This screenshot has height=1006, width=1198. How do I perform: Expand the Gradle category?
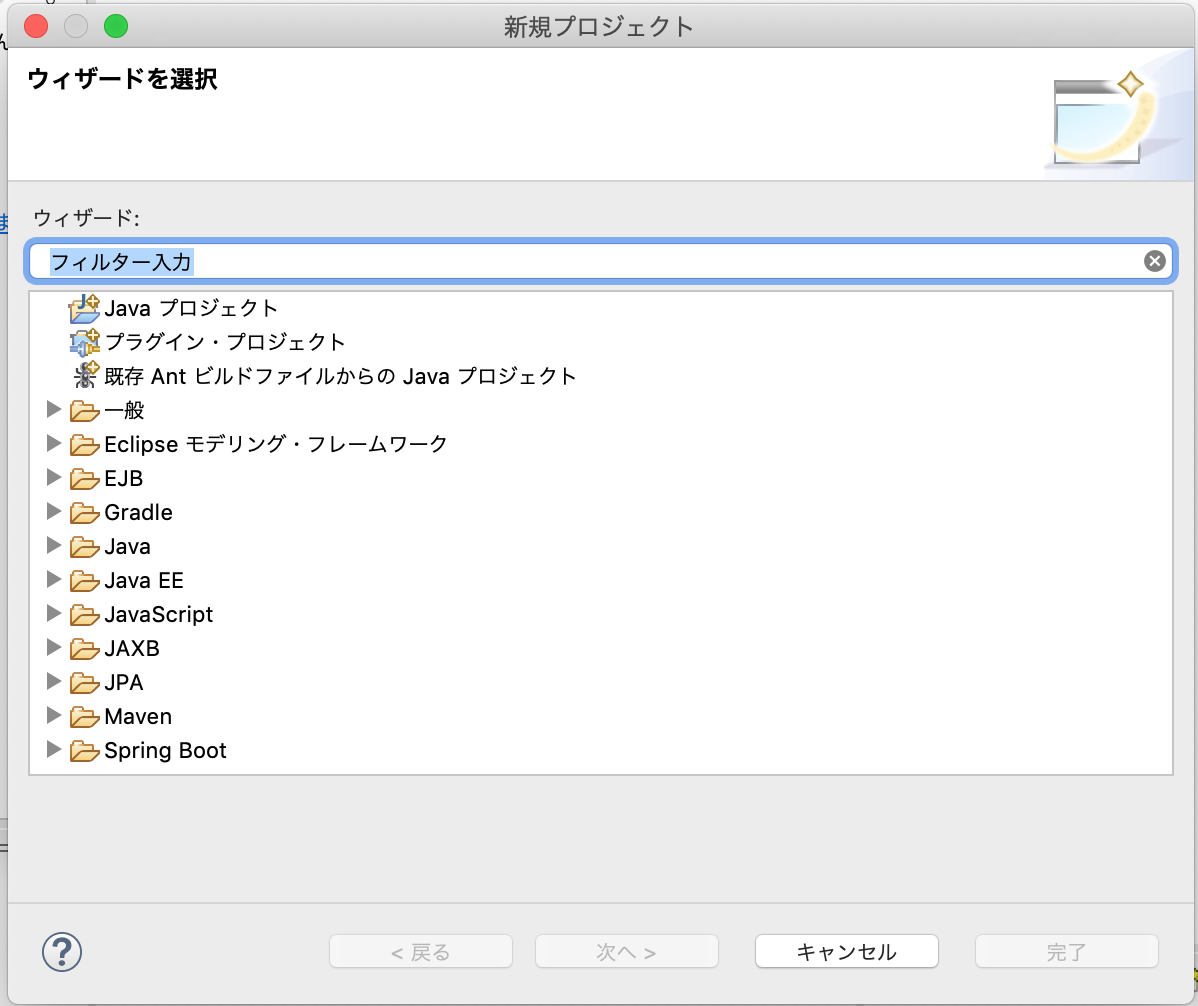53,511
